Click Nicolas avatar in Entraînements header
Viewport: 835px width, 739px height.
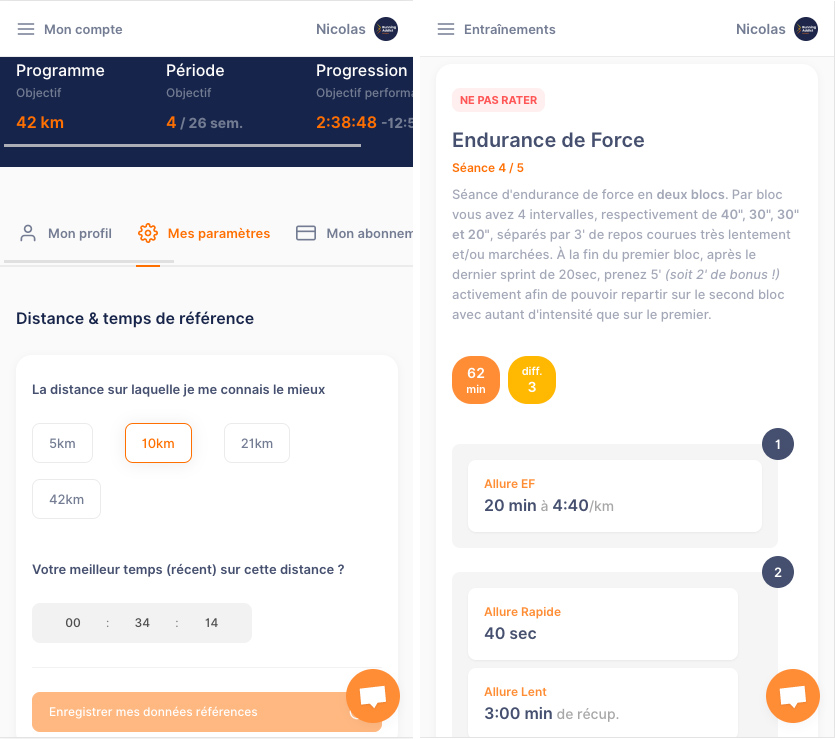pyautogui.click(x=806, y=29)
